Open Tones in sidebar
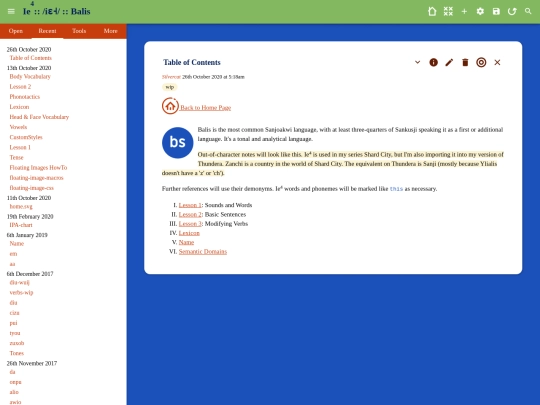The image size is (540, 405). point(17,353)
